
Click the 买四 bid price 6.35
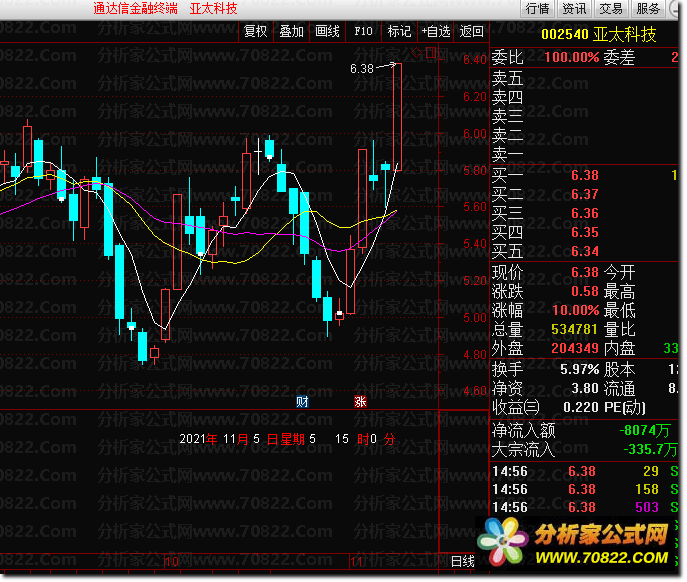coord(585,232)
